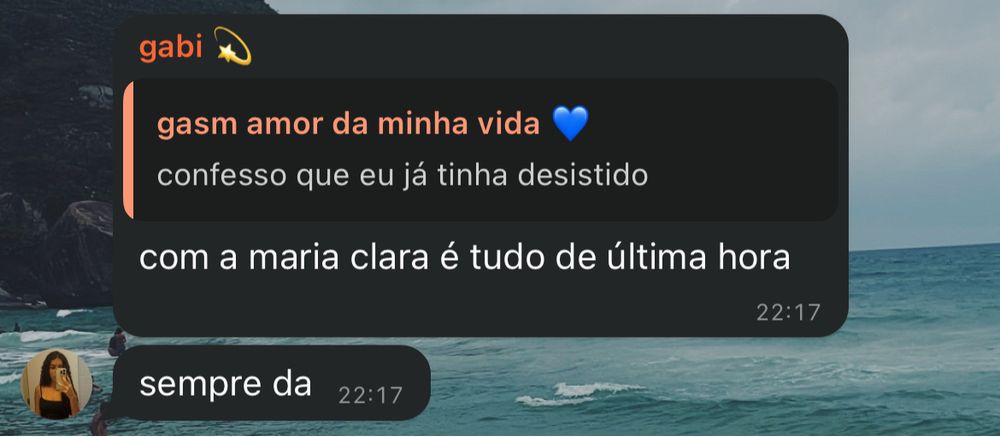Viewport: 1000px width, 437px height.
Task: Click the dizzy star emoji beside gabi
Action: tap(232, 46)
